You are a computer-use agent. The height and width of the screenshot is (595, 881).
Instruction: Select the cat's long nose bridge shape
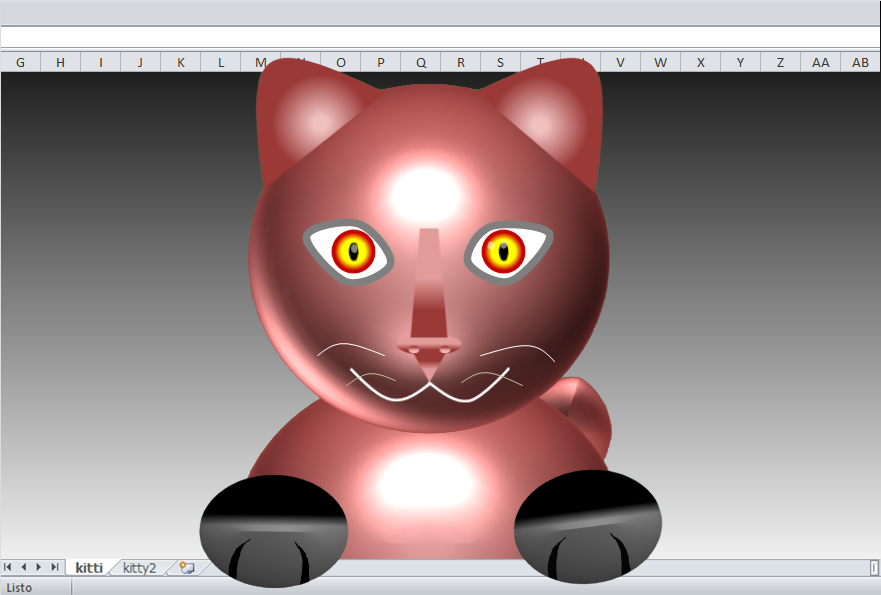click(428, 284)
